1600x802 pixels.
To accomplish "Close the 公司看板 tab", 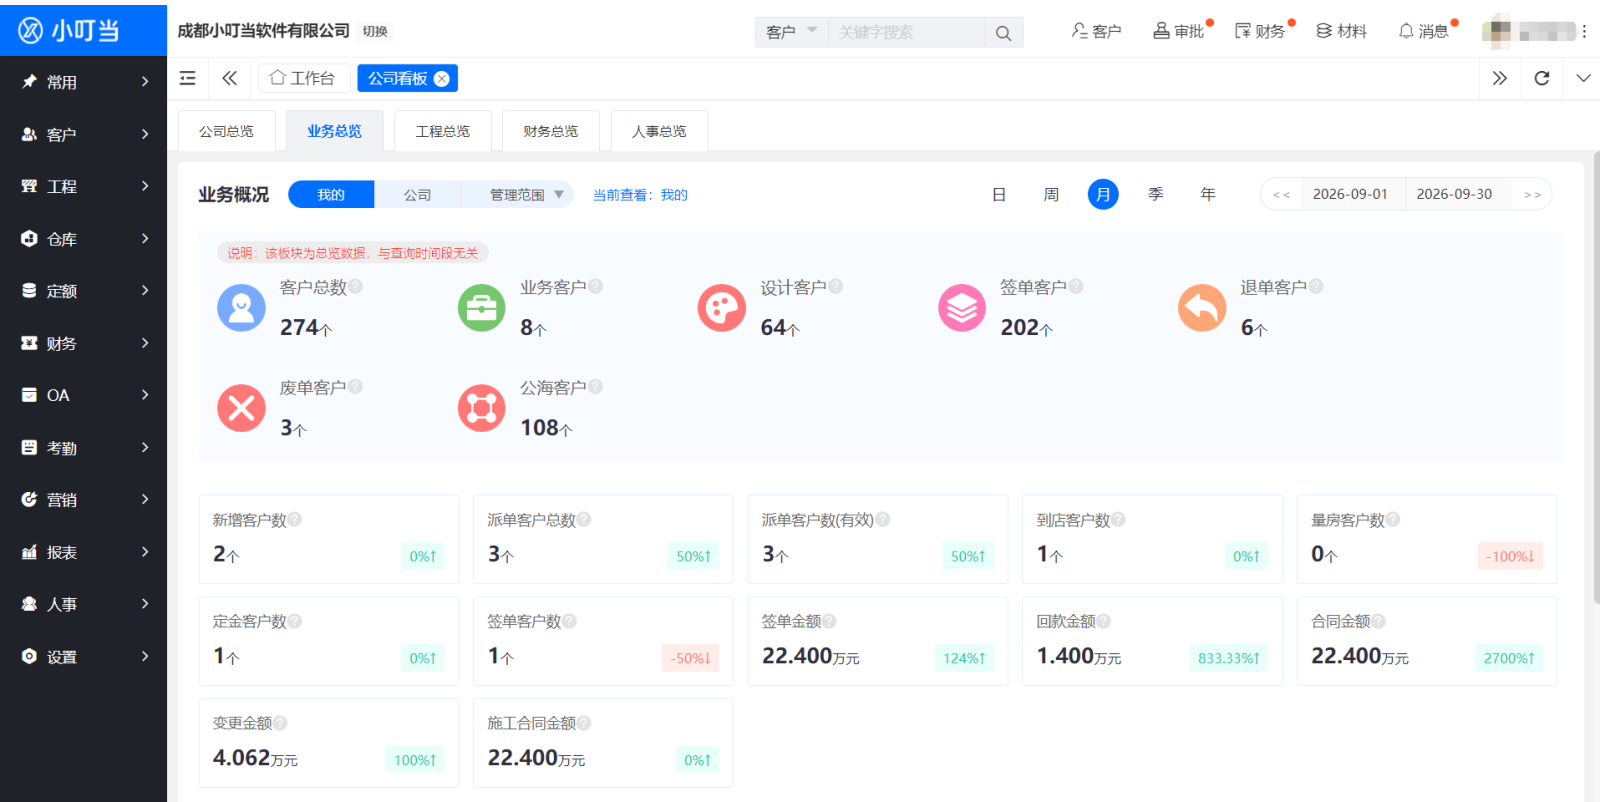I will 442,79.
